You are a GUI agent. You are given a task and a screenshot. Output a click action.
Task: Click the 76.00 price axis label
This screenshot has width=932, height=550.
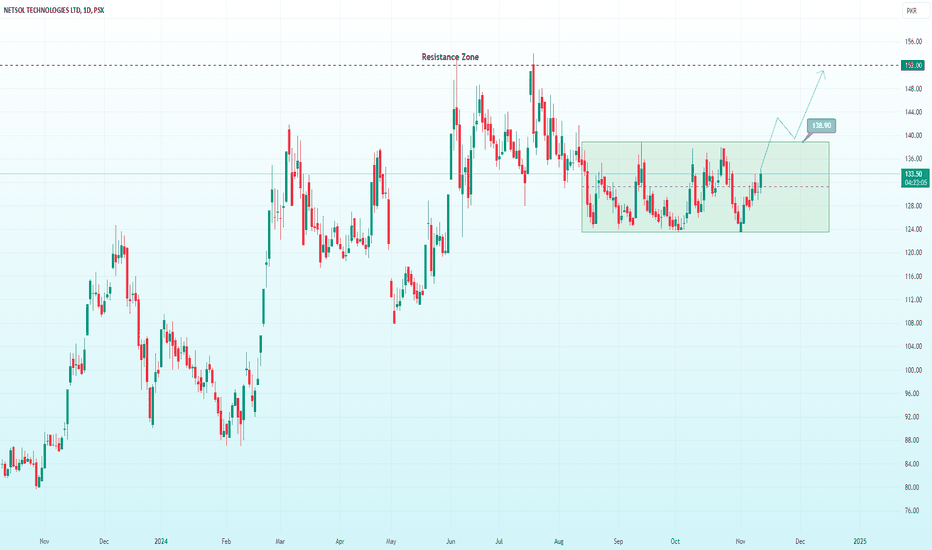[912, 511]
